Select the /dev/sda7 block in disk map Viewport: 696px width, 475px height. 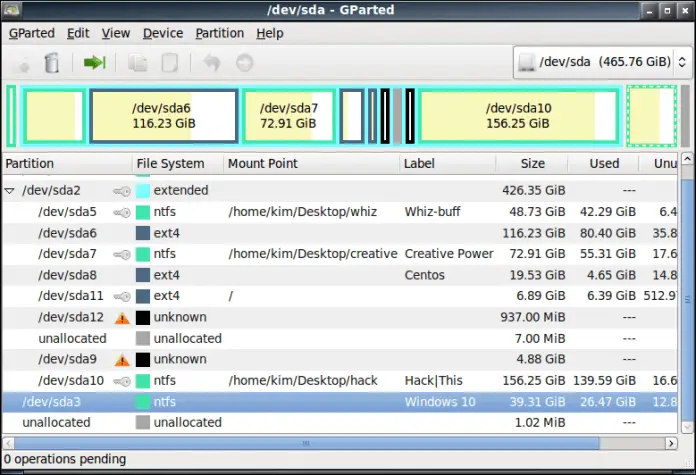click(289, 116)
